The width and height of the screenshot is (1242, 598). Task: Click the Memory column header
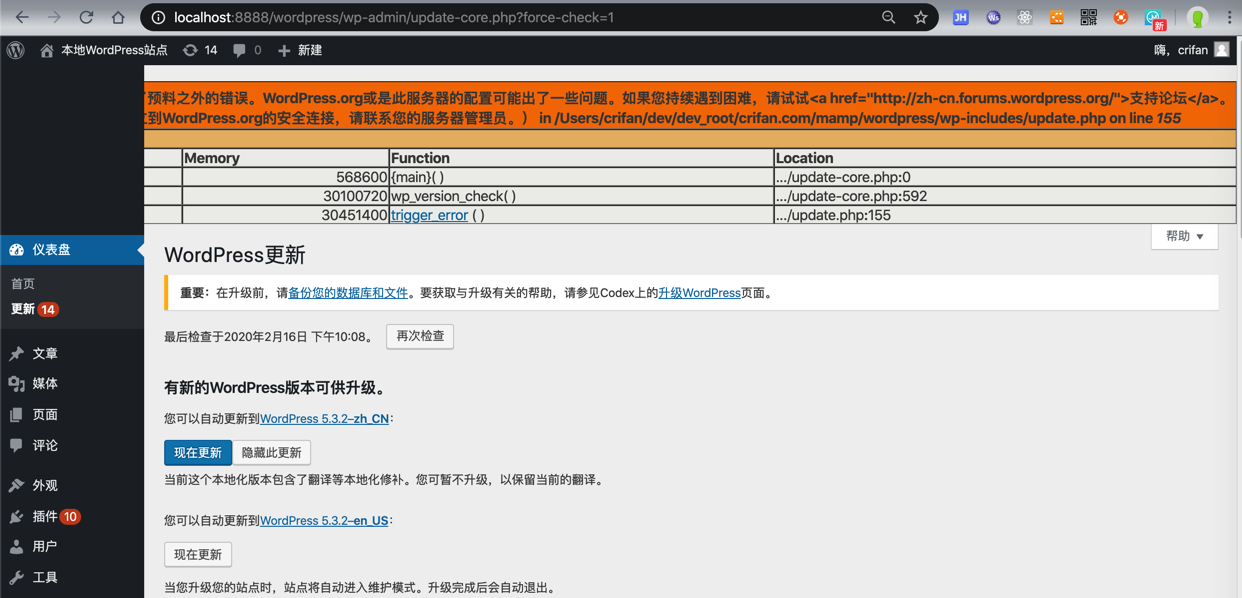tap(285, 158)
